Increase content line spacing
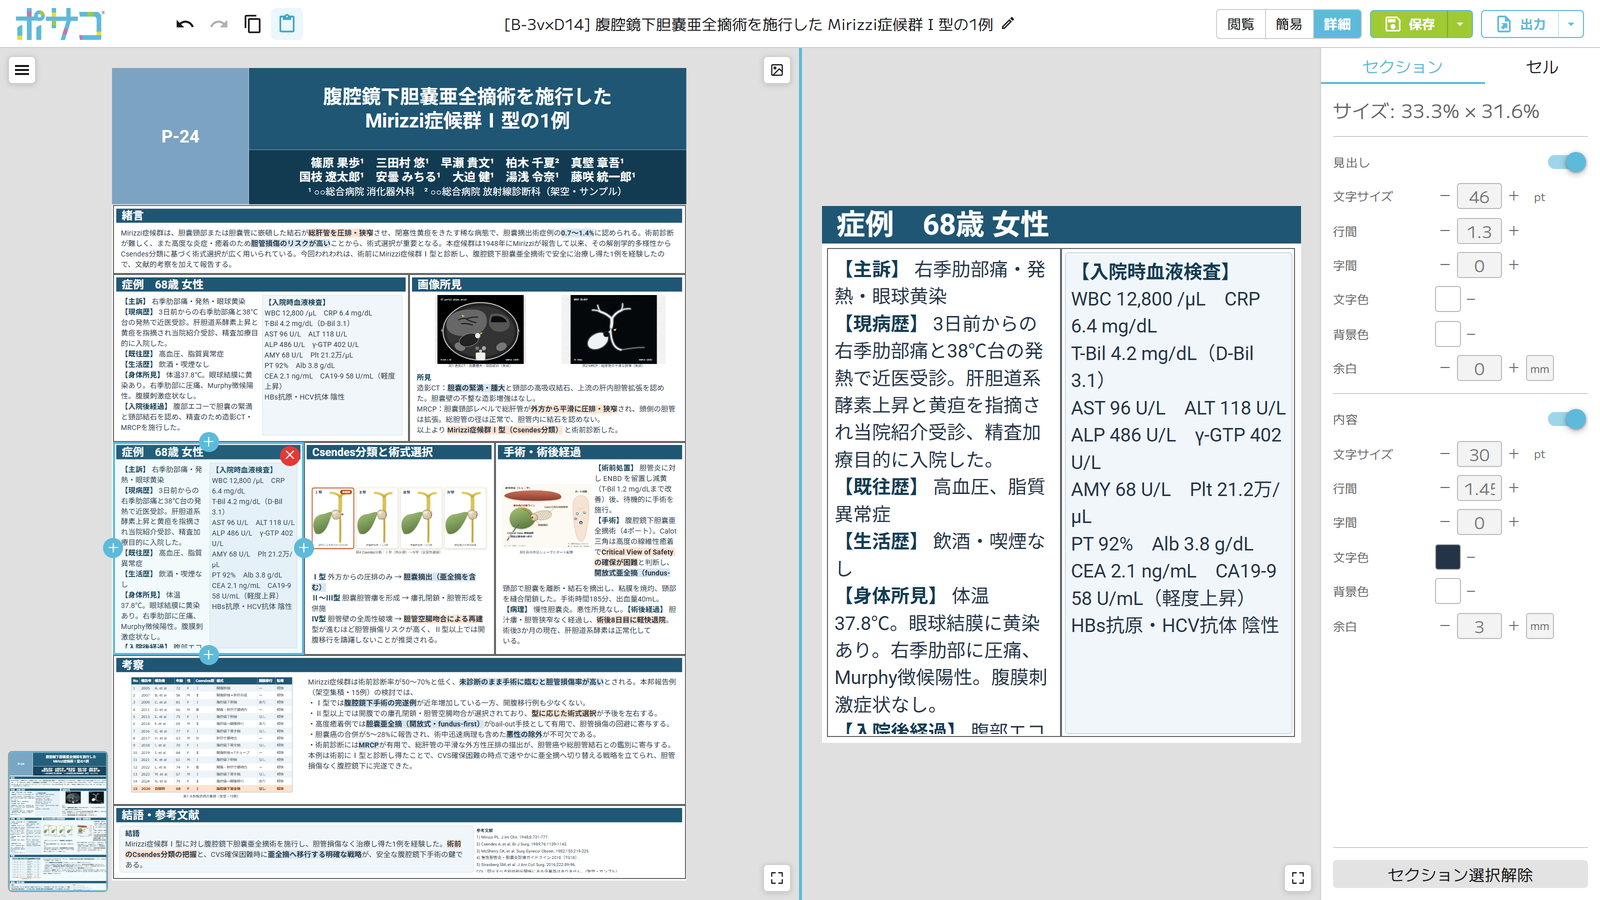 [x=1514, y=488]
